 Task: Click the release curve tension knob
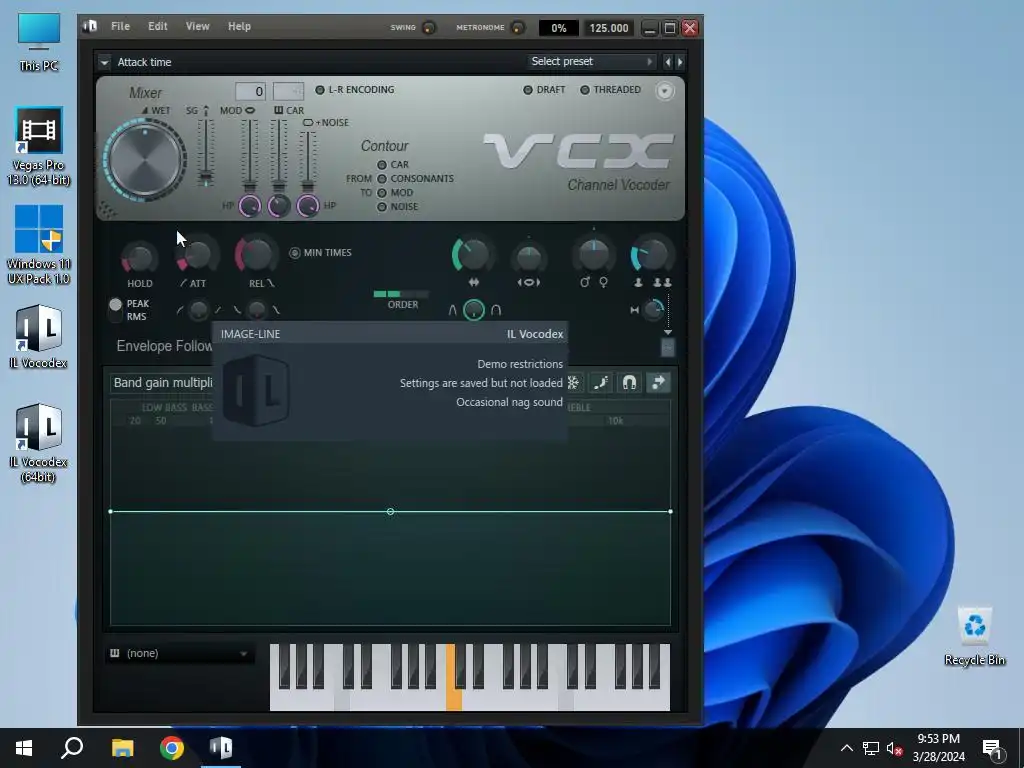tap(257, 310)
